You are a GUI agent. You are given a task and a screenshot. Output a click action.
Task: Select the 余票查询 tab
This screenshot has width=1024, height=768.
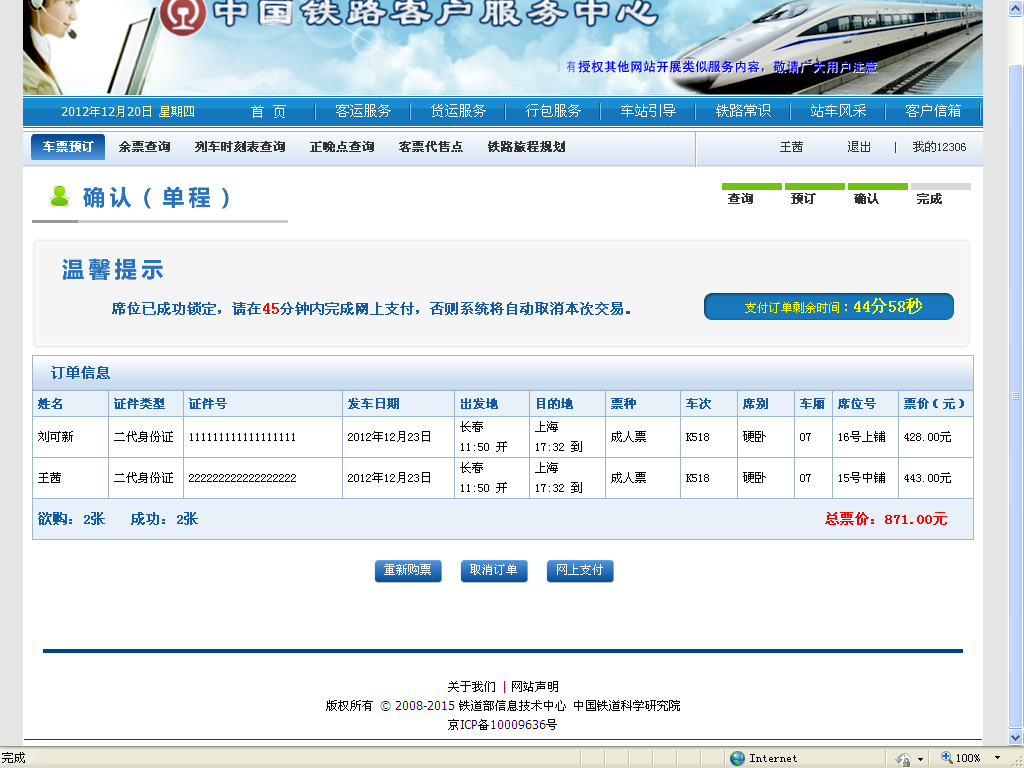(144, 147)
